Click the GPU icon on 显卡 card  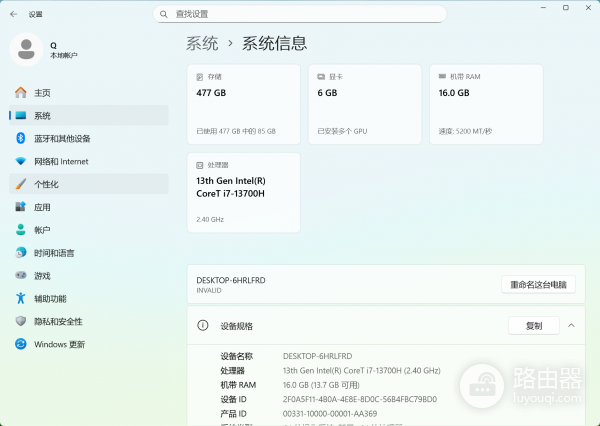321,77
